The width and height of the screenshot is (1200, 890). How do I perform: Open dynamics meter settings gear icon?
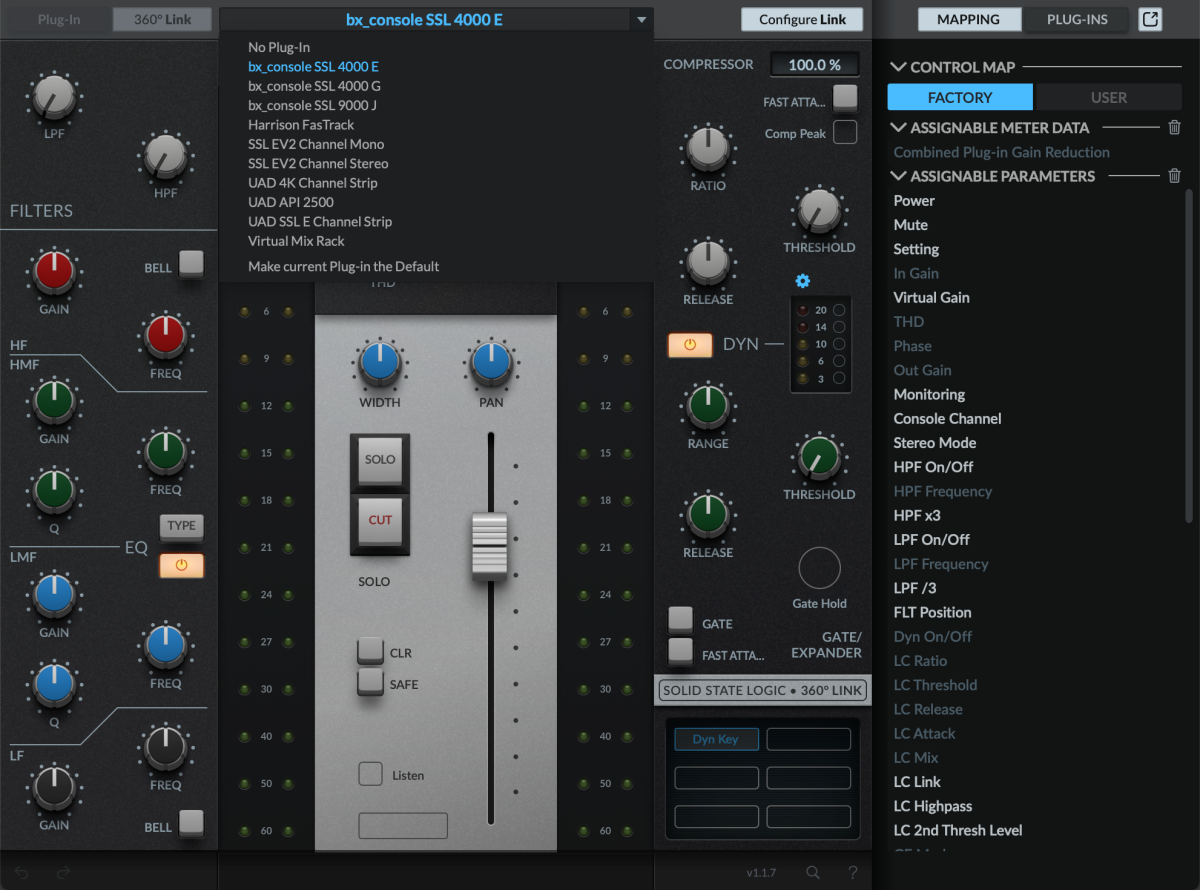point(802,281)
